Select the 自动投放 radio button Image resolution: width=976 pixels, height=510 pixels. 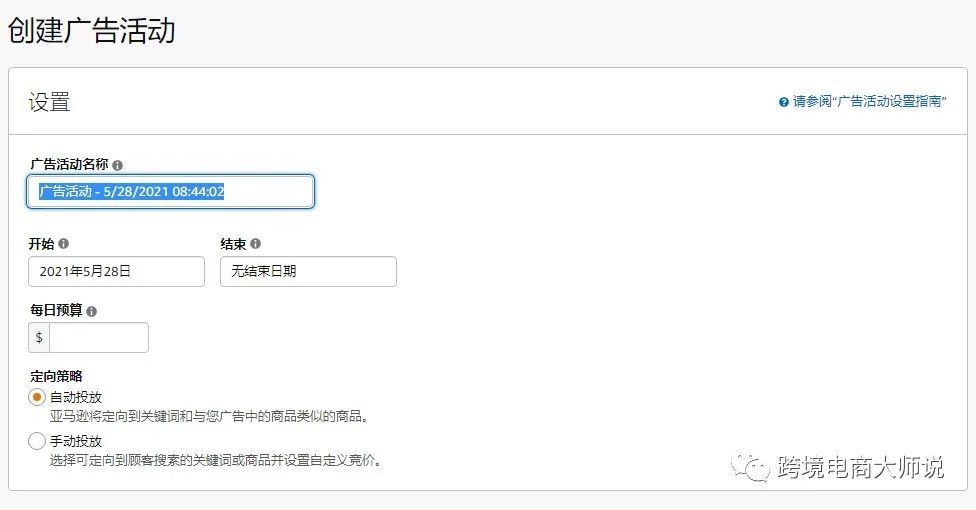[x=37, y=397]
